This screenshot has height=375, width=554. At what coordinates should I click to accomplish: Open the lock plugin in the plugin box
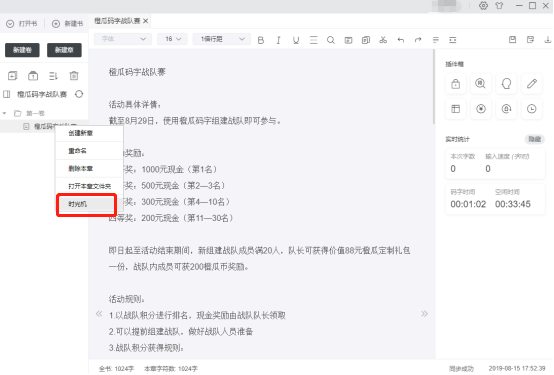(455, 84)
